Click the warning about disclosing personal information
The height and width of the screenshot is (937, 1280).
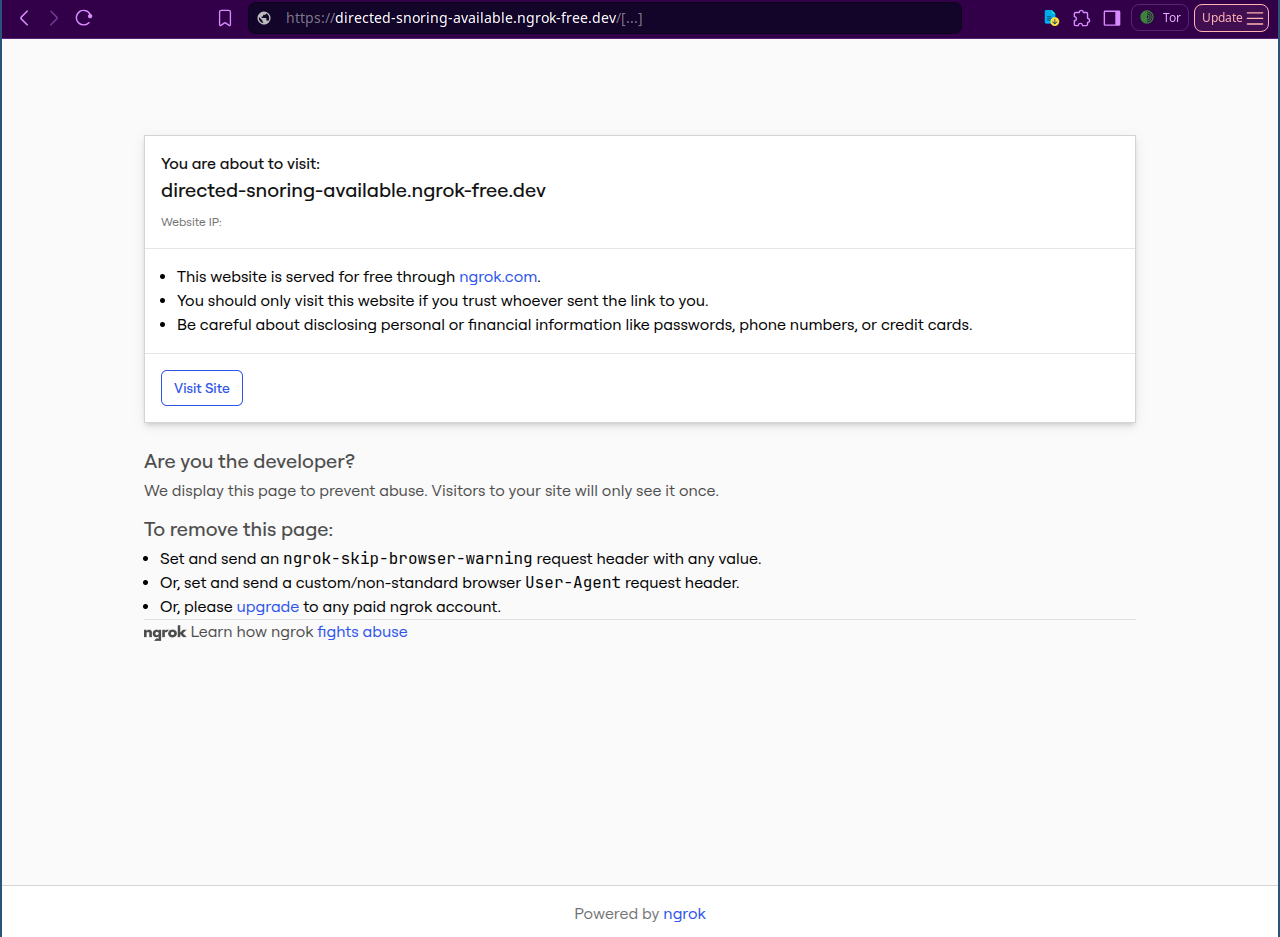click(574, 325)
